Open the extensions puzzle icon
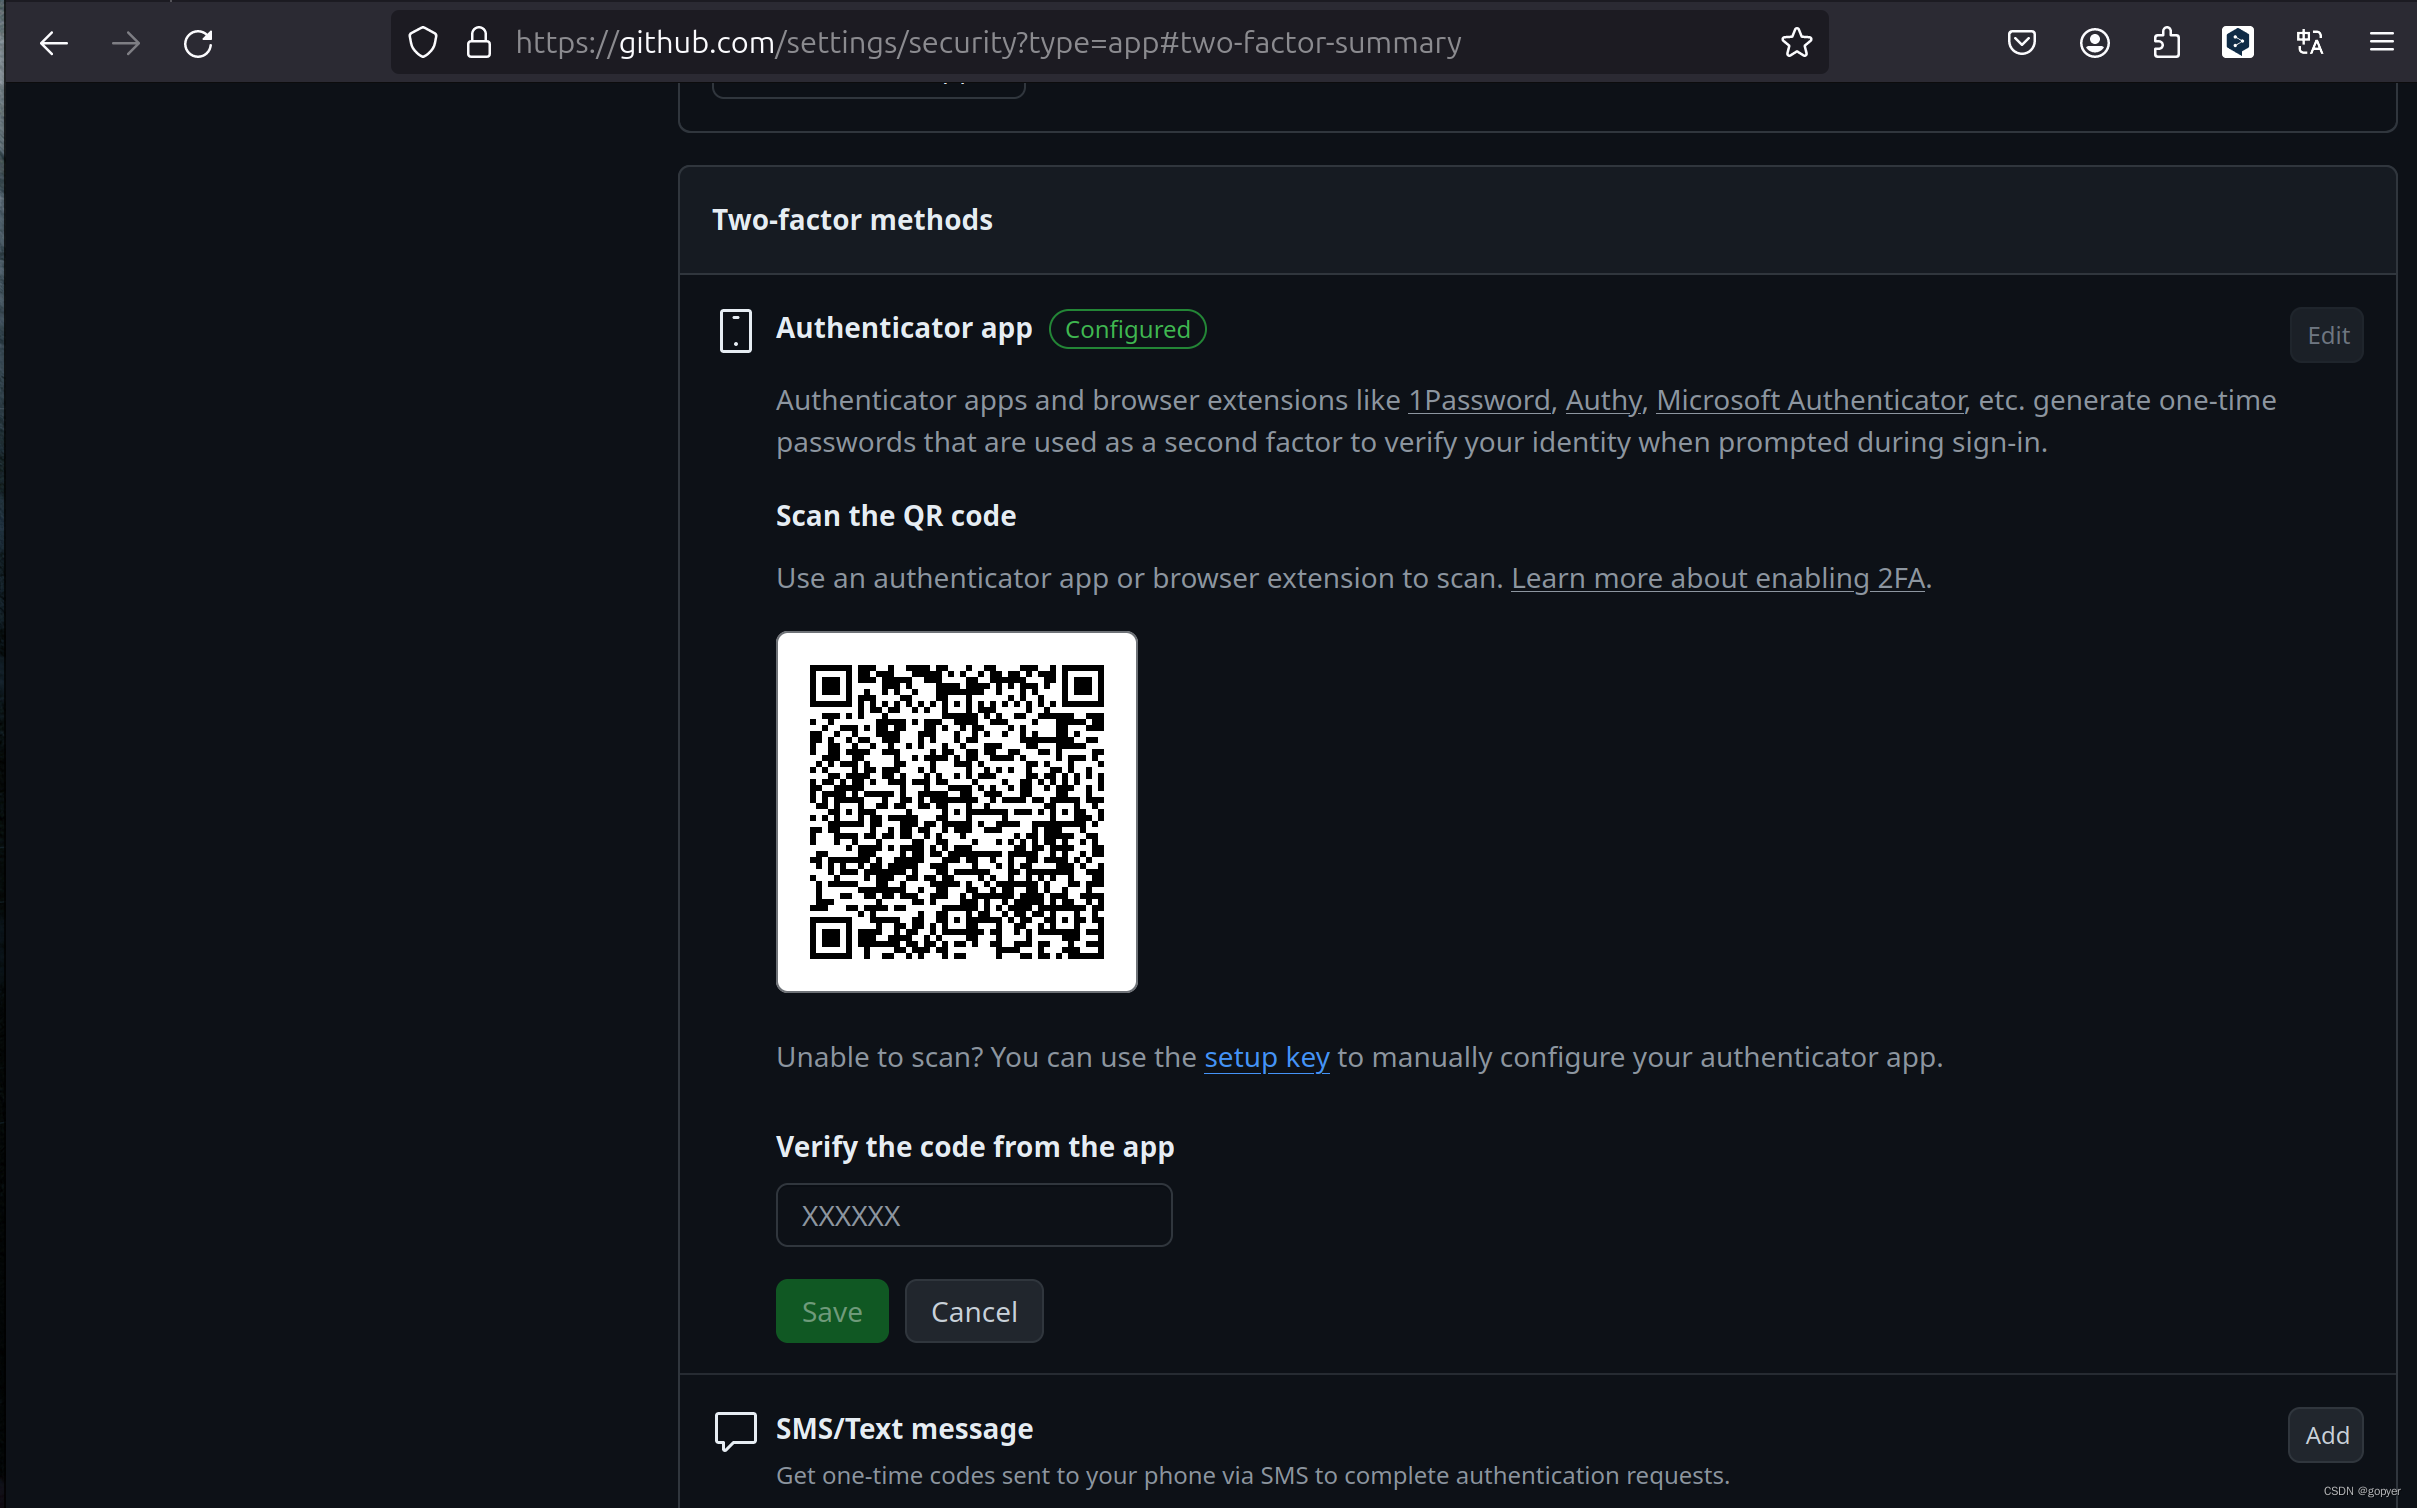 pyautogui.click(x=2166, y=43)
